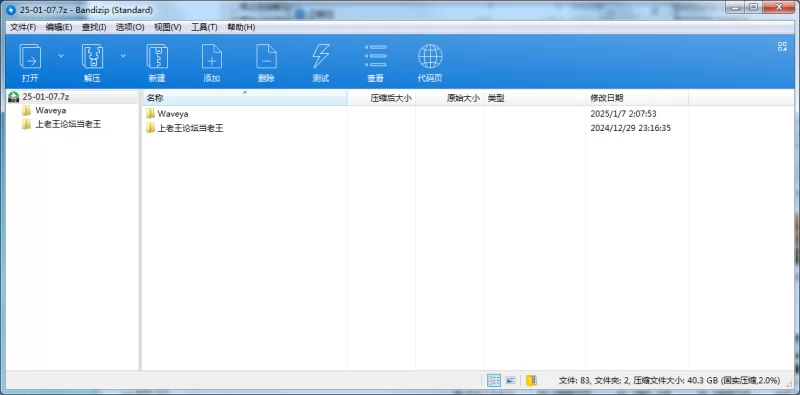
Task: Click the yellow archive info icon in status bar
Action: 531,380
